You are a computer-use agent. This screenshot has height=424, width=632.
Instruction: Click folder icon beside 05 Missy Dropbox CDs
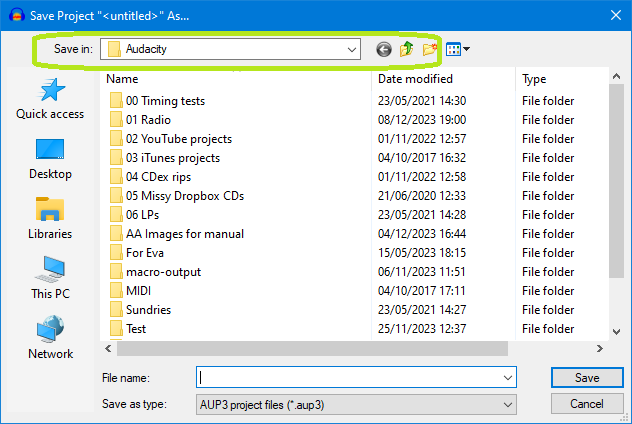pyautogui.click(x=116, y=196)
